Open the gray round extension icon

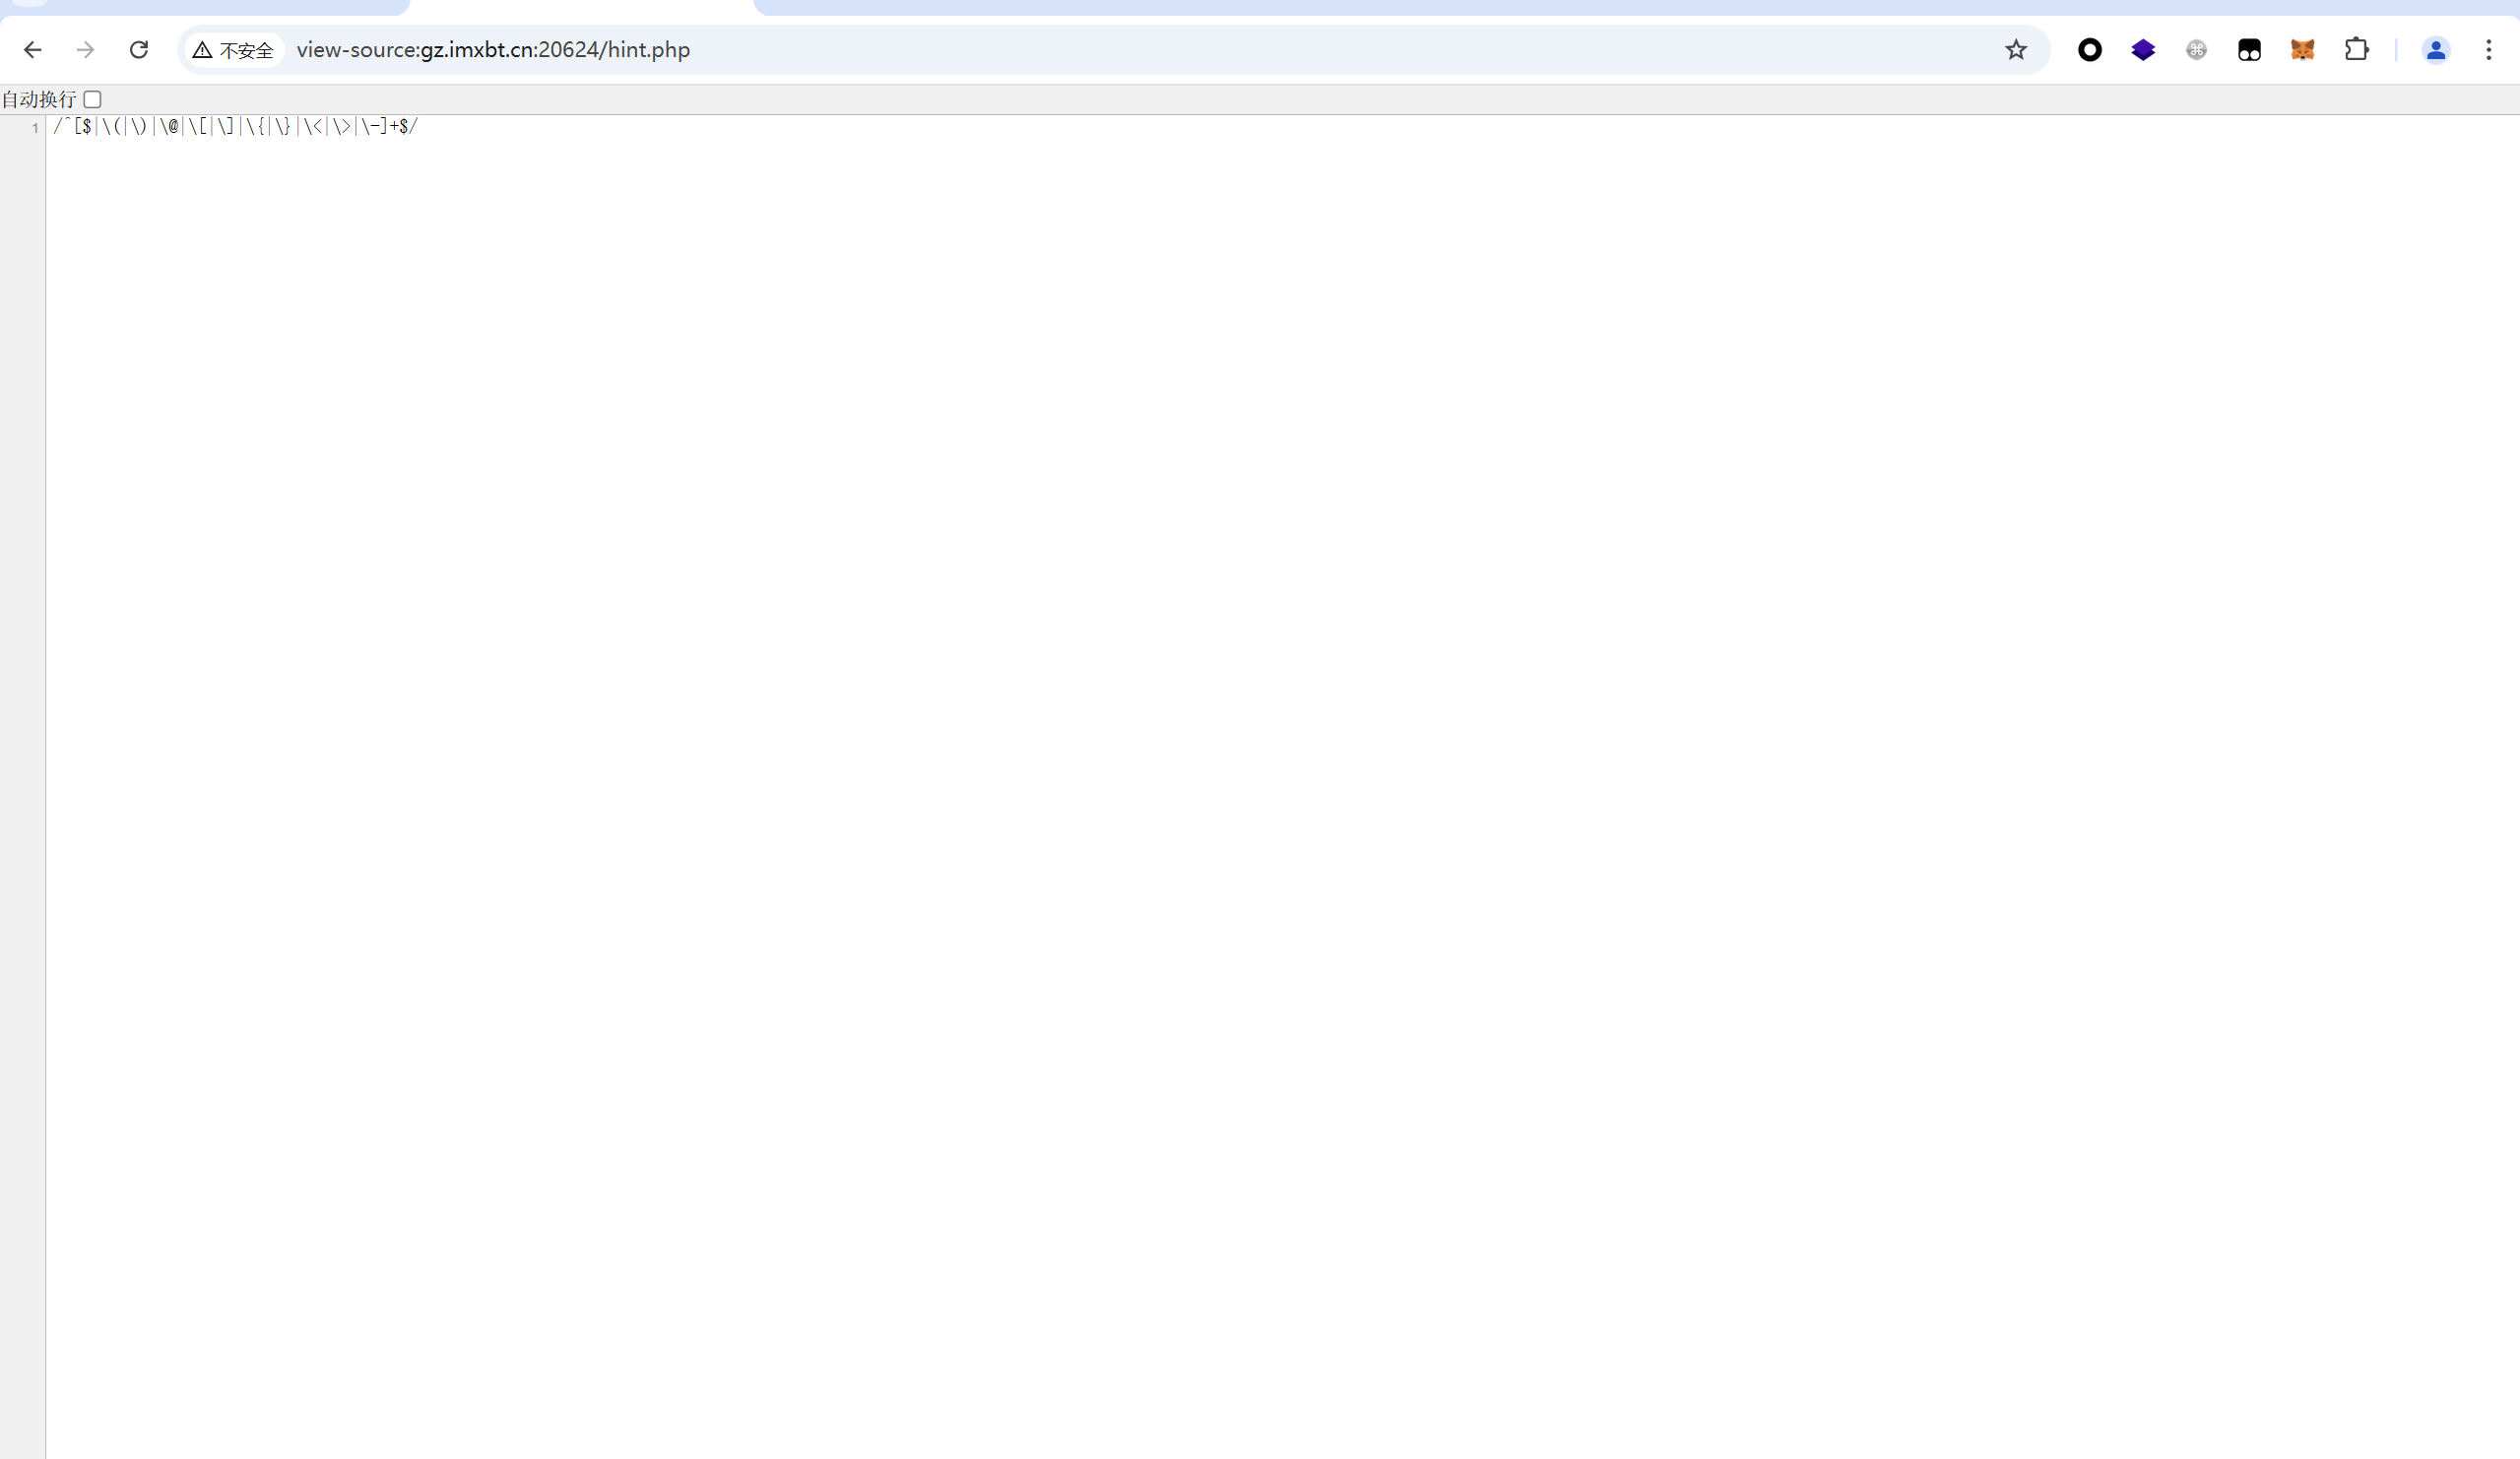2196,50
